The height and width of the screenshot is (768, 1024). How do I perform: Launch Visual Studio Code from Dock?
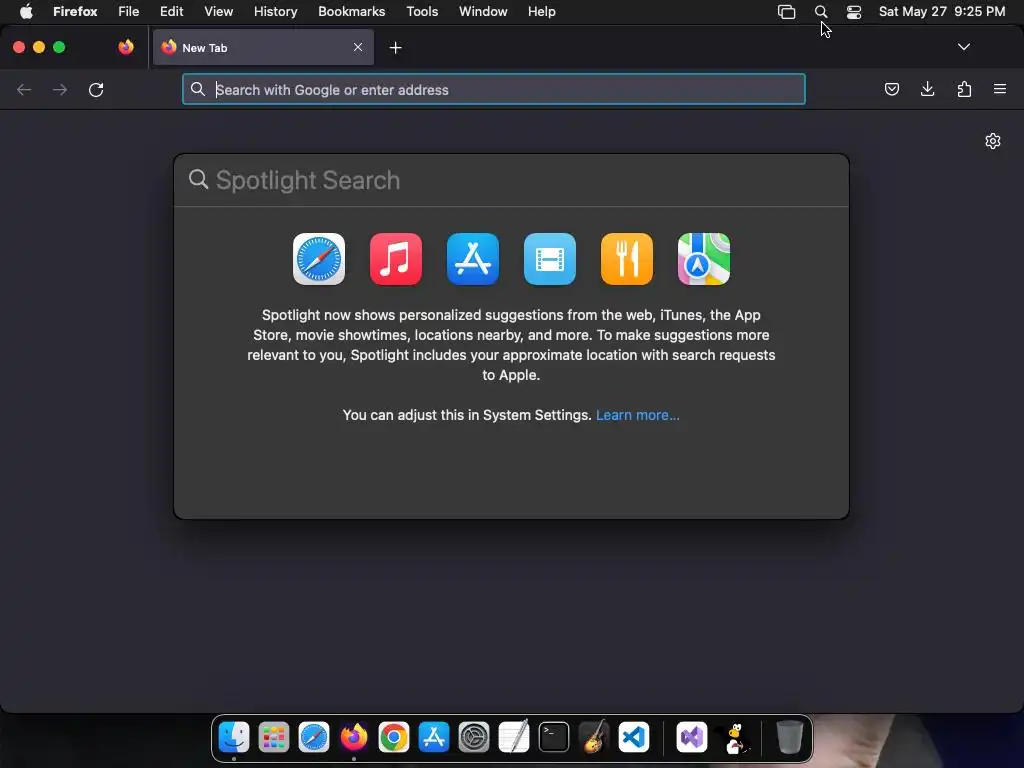pos(634,737)
